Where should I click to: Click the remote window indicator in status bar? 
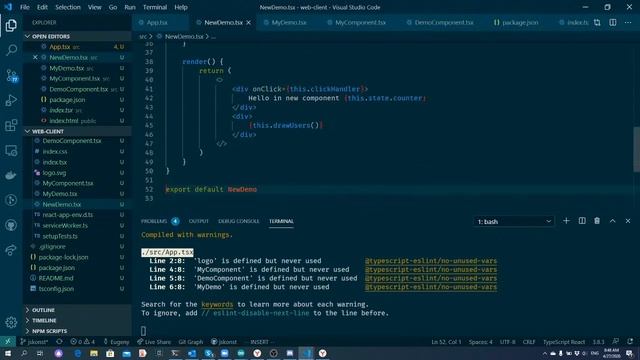(8, 342)
